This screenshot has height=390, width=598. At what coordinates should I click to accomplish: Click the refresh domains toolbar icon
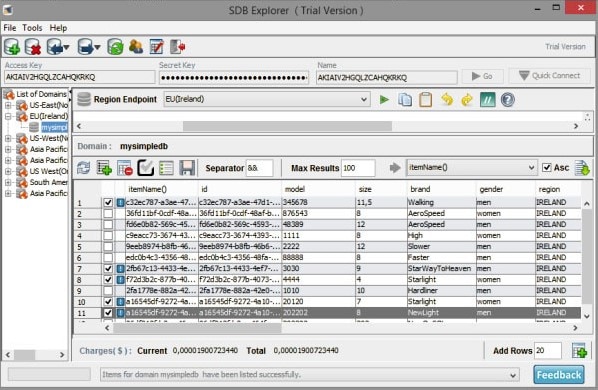pyautogui.click(x=115, y=47)
